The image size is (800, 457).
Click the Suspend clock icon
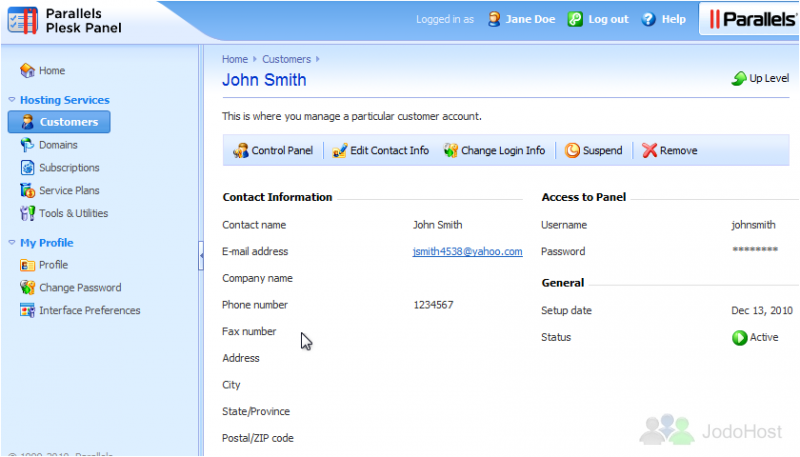[x=572, y=150]
